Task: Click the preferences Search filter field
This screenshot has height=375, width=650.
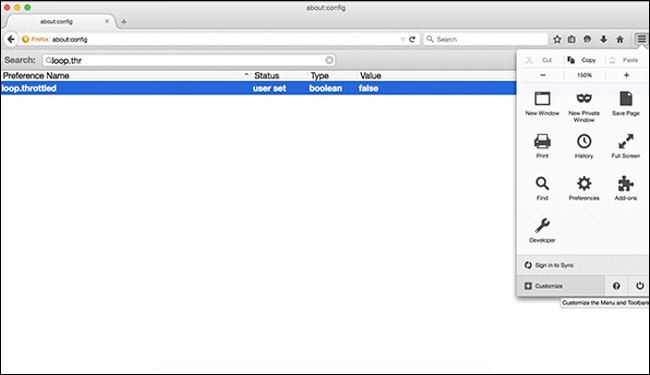Action: pyautogui.click(x=189, y=60)
